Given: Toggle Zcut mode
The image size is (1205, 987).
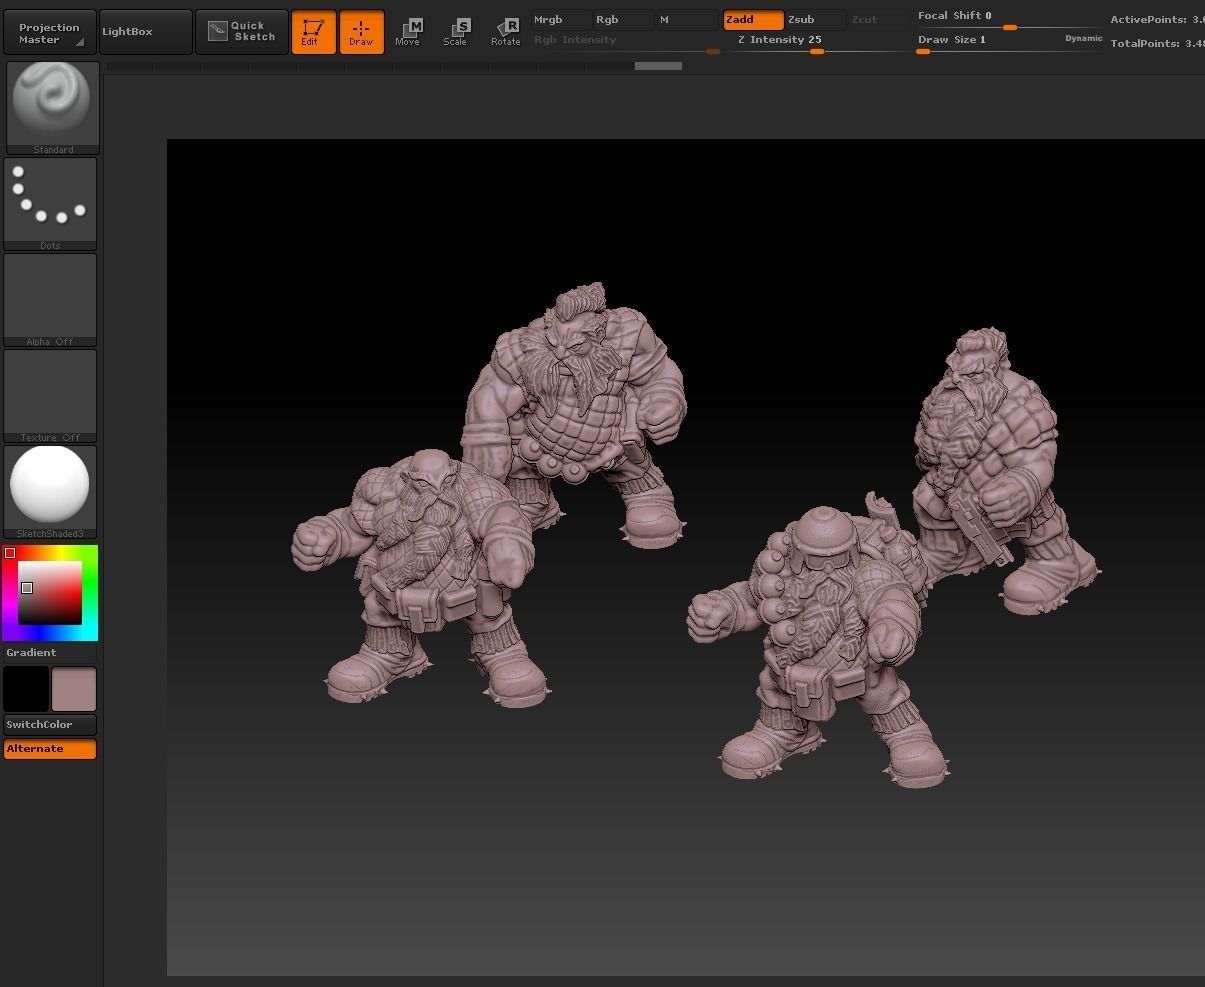Looking at the screenshot, I should [x=865, y=20].
